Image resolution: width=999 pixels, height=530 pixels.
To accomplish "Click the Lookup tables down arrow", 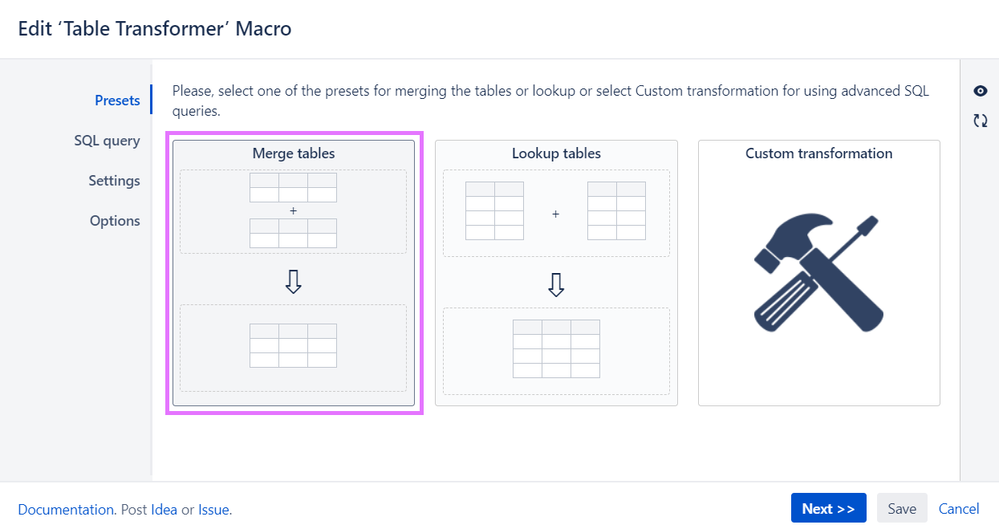I will 556,285.
